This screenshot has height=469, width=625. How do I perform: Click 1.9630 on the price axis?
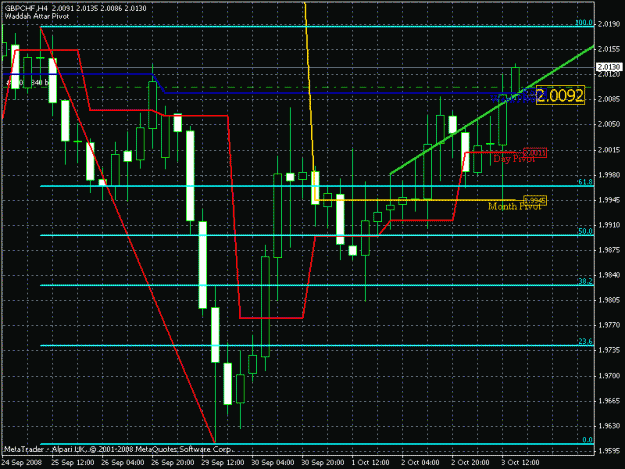pyautogui.click(x=609, y=426)
